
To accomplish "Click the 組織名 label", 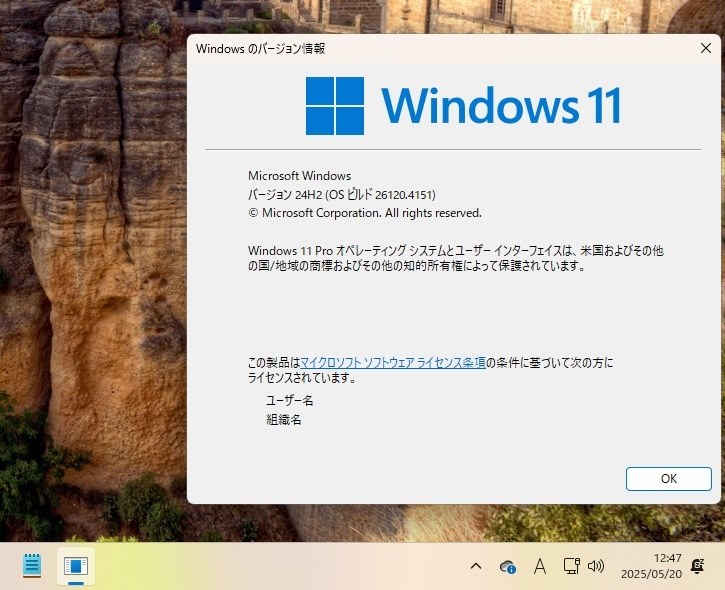I will (x=283, y=419).
